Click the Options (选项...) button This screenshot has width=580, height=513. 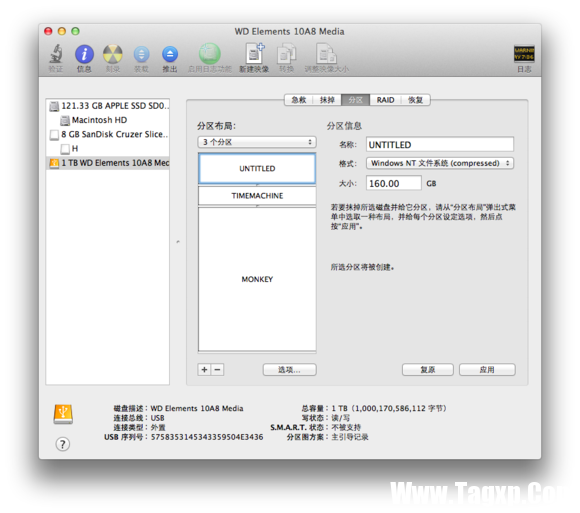290,369
